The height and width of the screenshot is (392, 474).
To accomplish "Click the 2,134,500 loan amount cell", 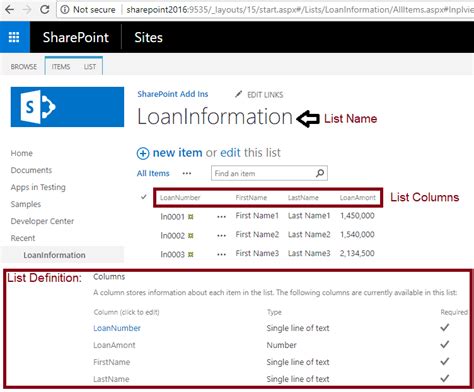I will click(357, 253).
